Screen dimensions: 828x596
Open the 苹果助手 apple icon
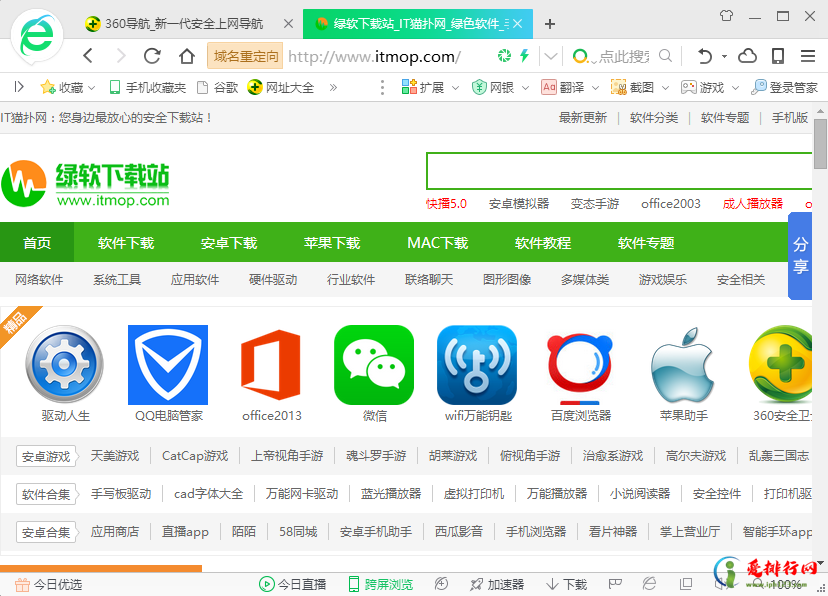click(x=682, y=365)
